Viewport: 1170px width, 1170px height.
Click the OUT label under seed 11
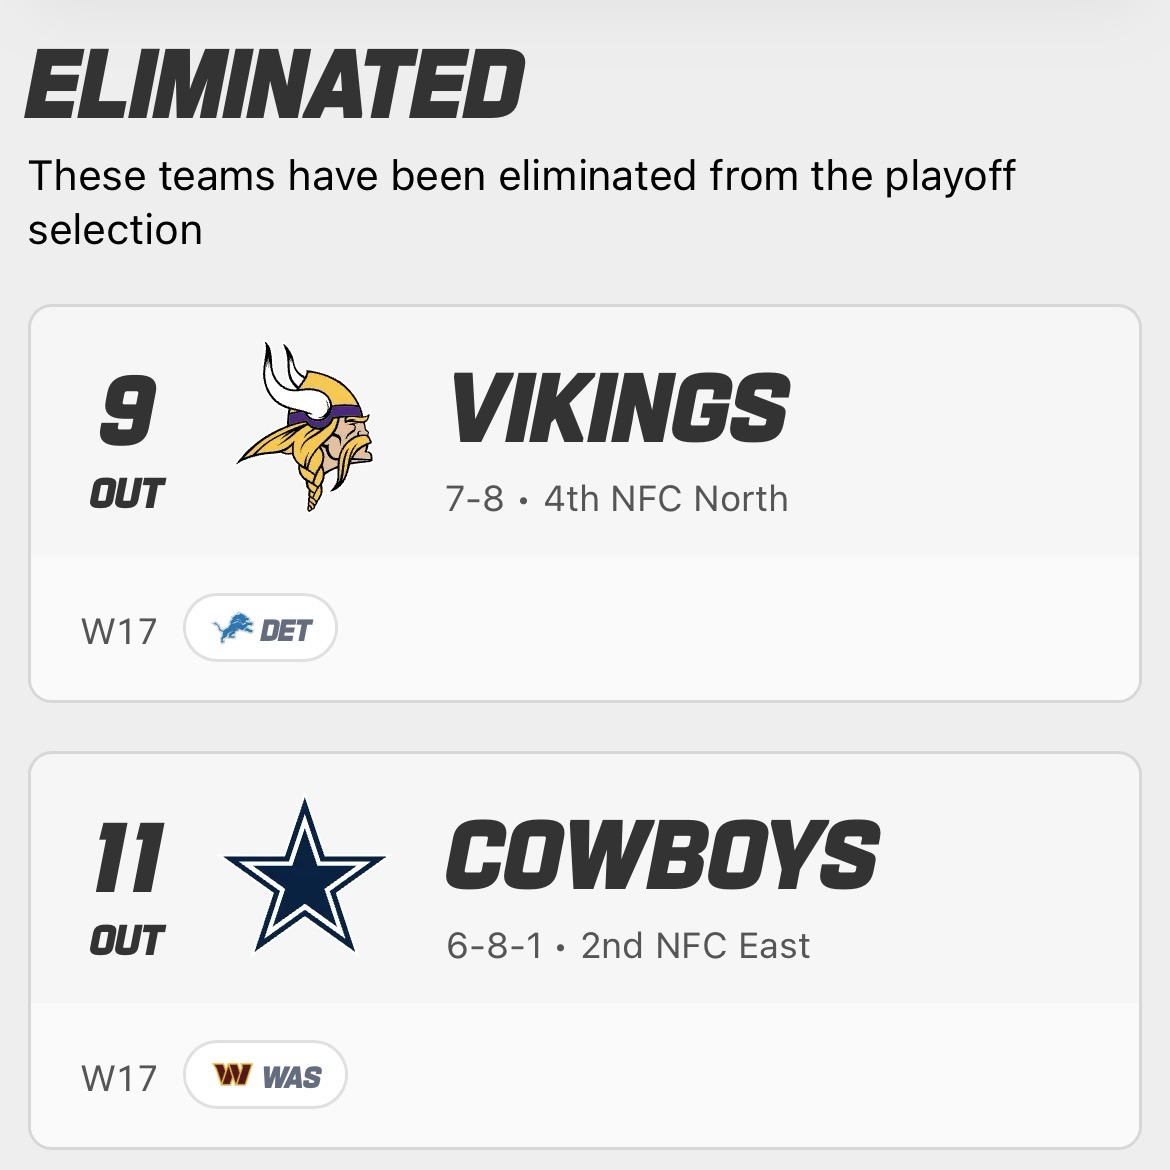[127, 940]
